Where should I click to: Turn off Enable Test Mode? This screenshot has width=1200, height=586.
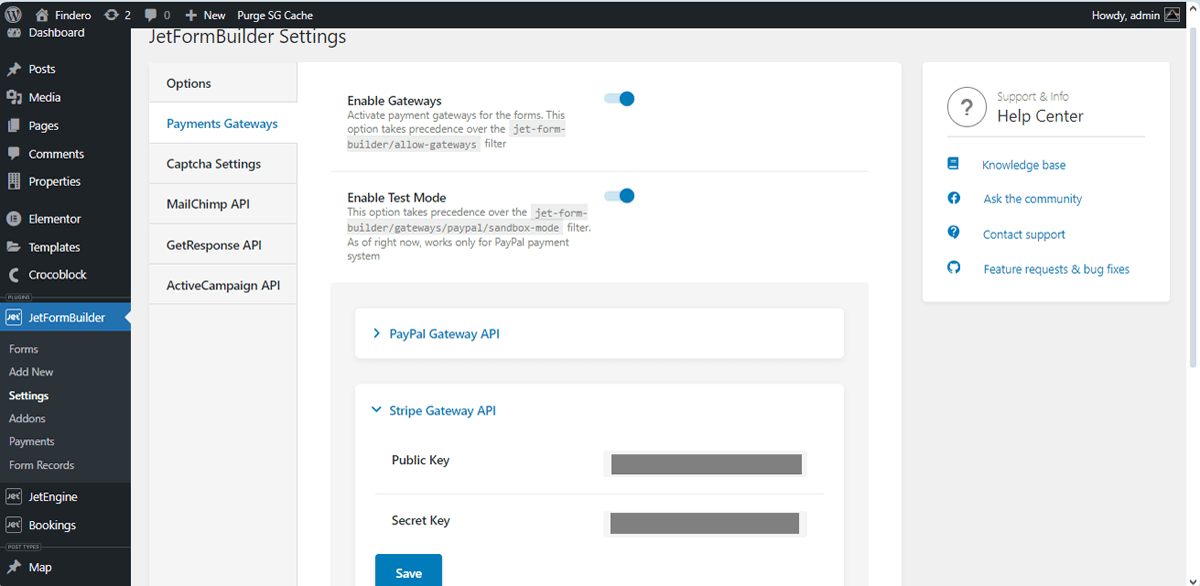619,195
